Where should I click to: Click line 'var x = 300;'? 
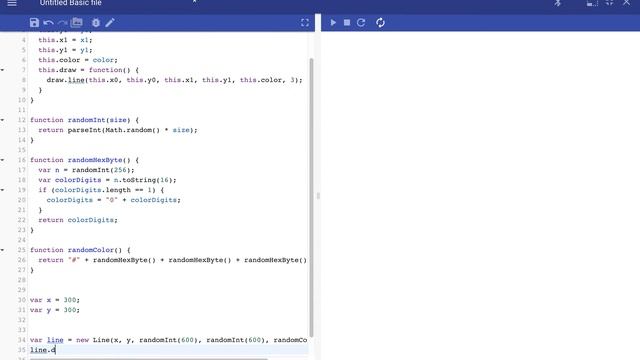coord(55,300)
